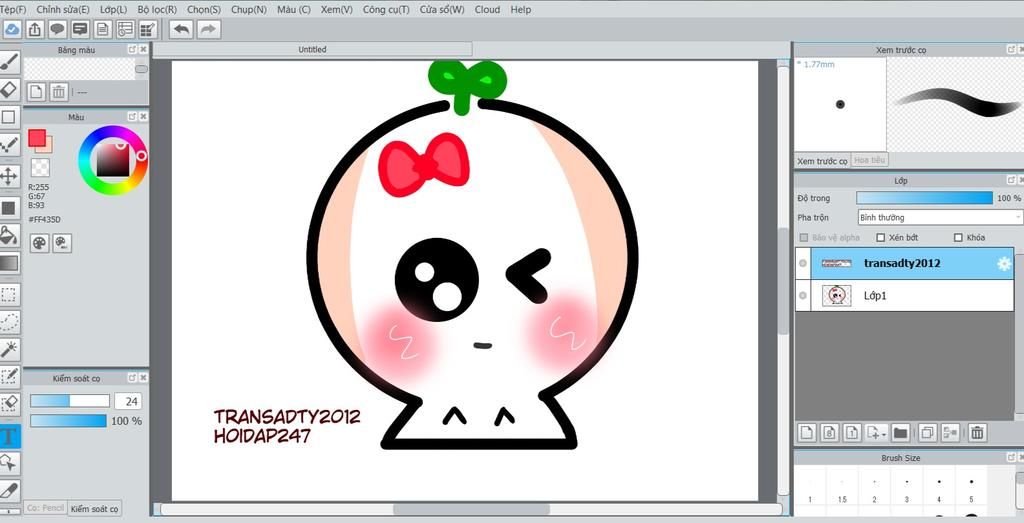The height and width of the screenshot is (523, 1024).
Task: Open the second palette icon under hex code
Action: (62, 243)
